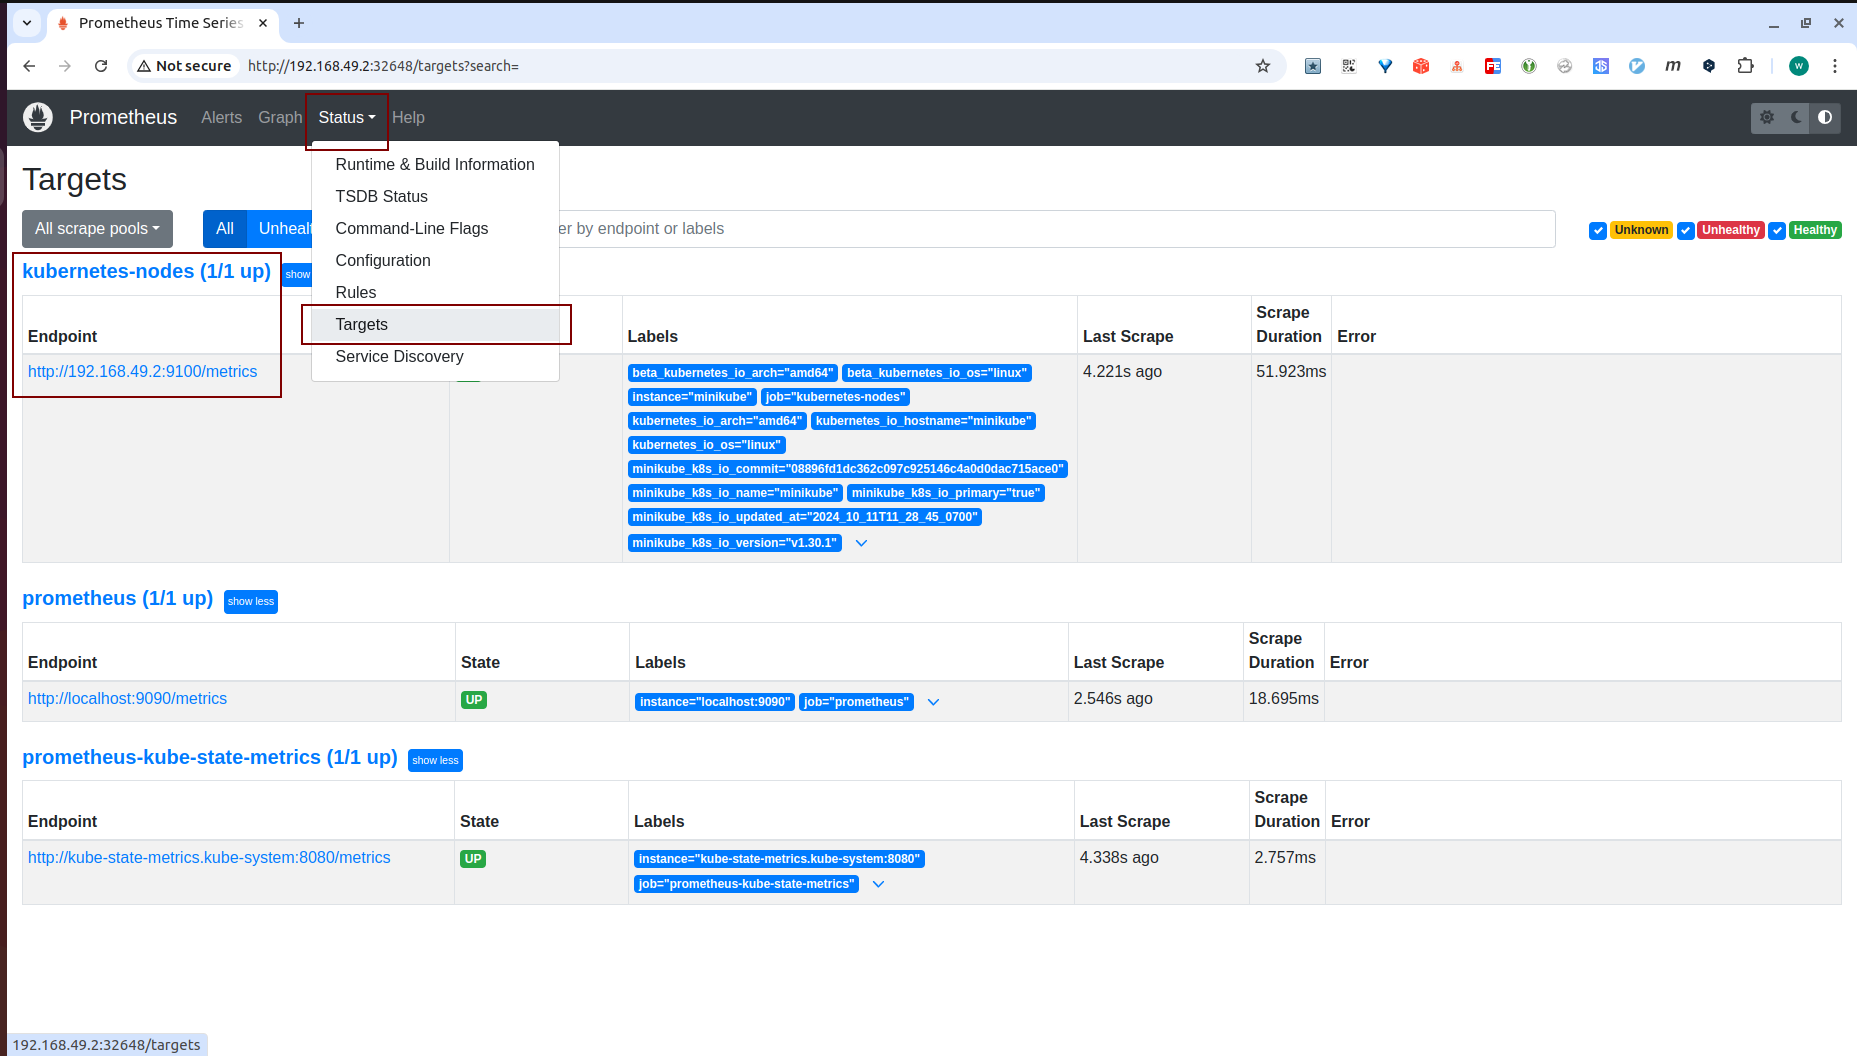Toggle the Status dropdown menu
The width and height of the screenshot is (1857, 1056).
pos(347,118)
